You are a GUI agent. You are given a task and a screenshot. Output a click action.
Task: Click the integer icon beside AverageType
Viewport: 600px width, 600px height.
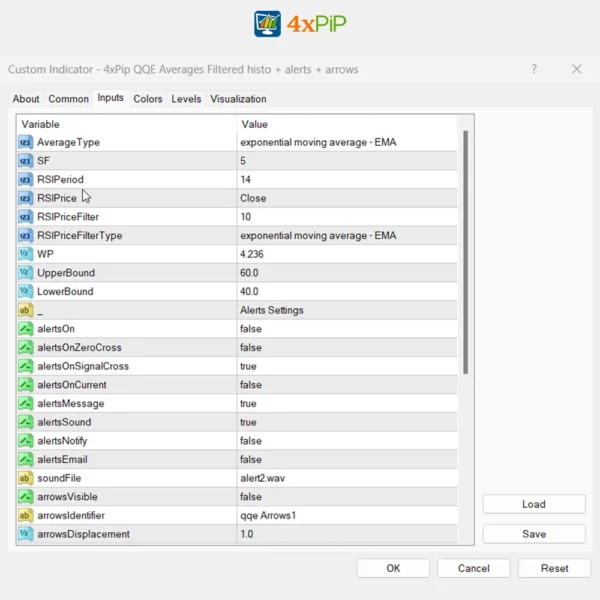click(x=26, y=143)
